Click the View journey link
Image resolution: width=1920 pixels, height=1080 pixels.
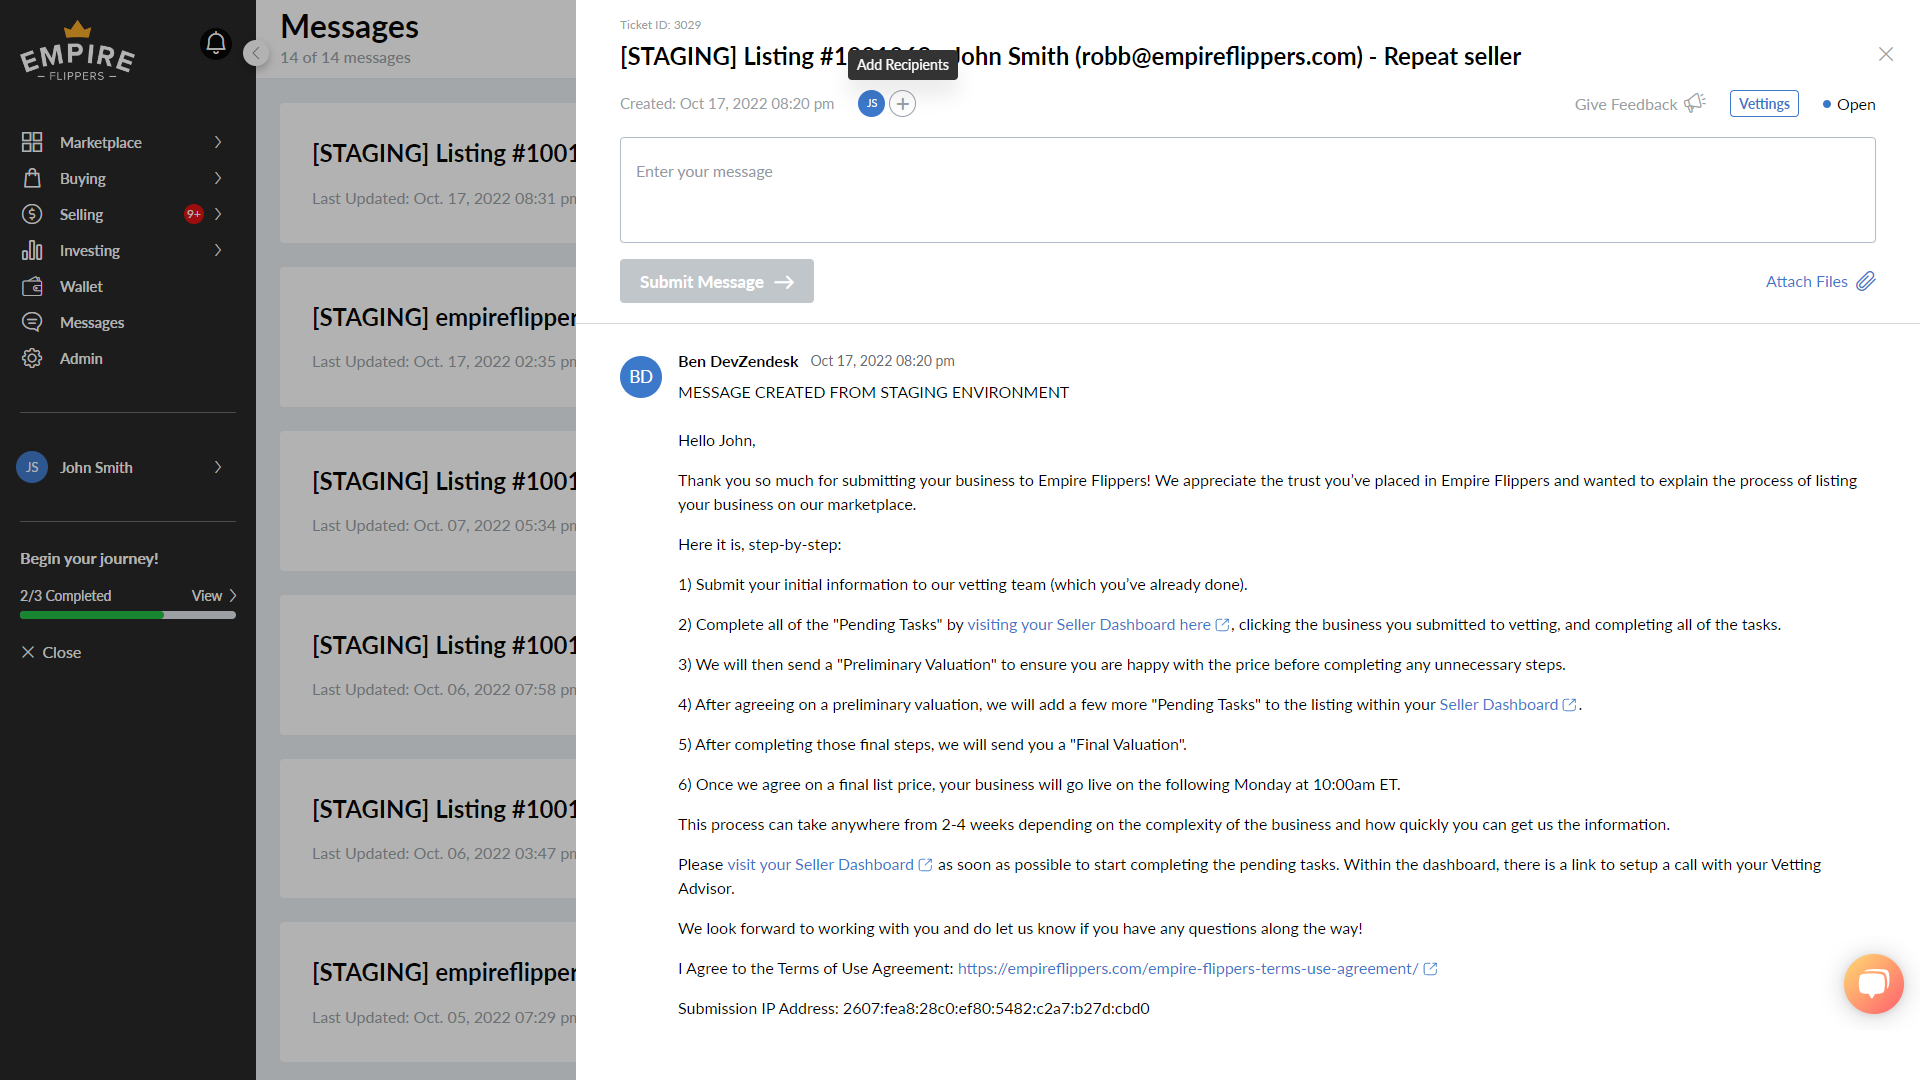214,595
